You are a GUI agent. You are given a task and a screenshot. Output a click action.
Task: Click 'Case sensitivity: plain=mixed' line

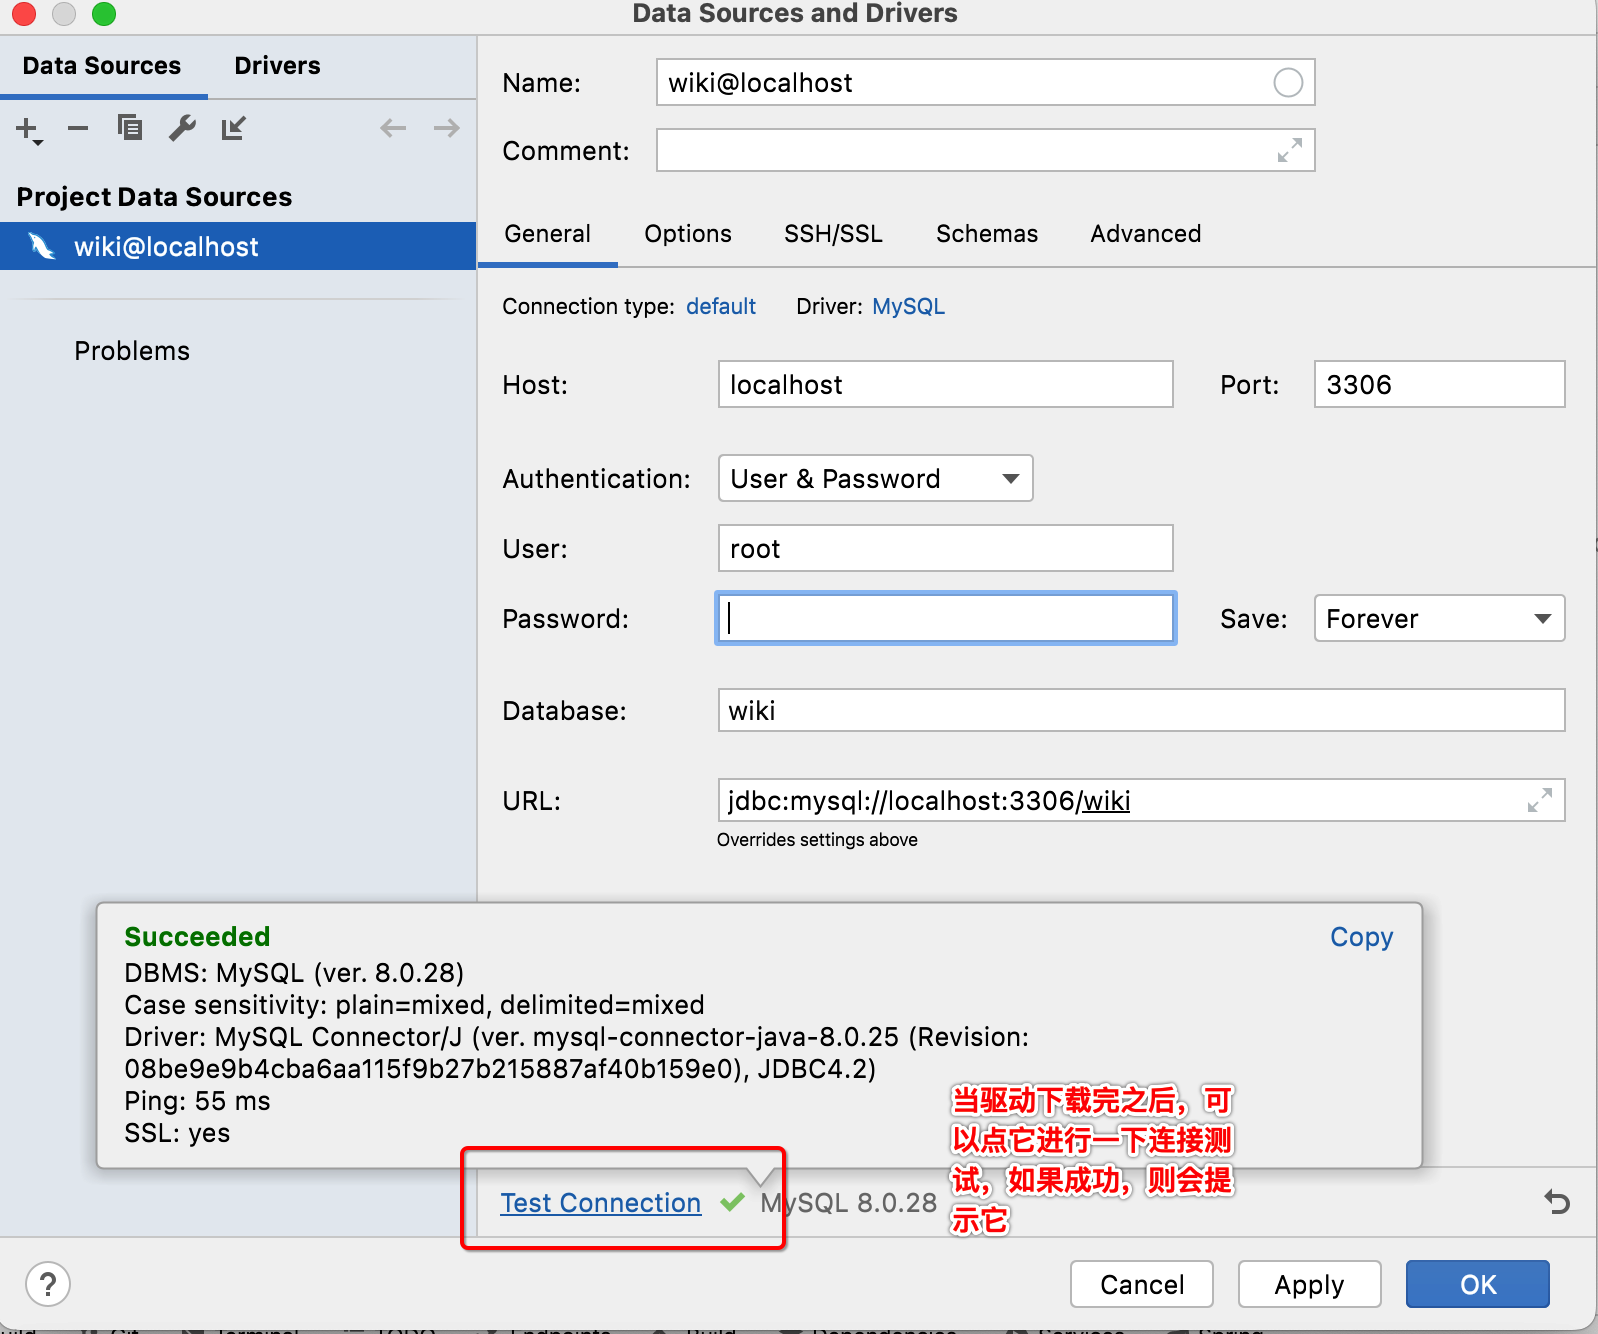(414, 1005)
